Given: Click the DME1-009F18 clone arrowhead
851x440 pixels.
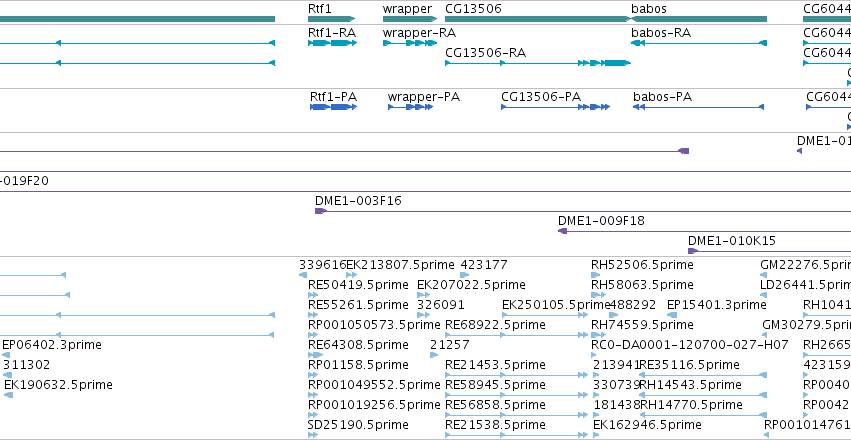Looking at the screenshot, I should 563,231.
